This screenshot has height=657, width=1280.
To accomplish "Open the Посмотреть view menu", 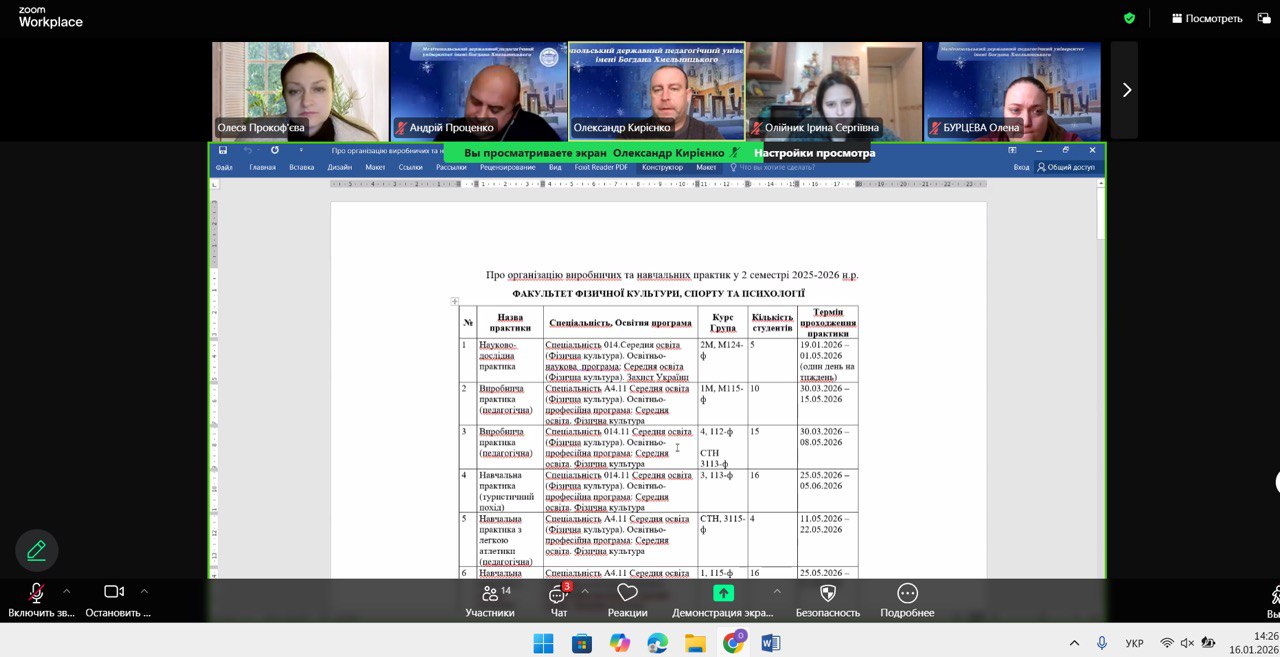I will tap(1206, 18).
